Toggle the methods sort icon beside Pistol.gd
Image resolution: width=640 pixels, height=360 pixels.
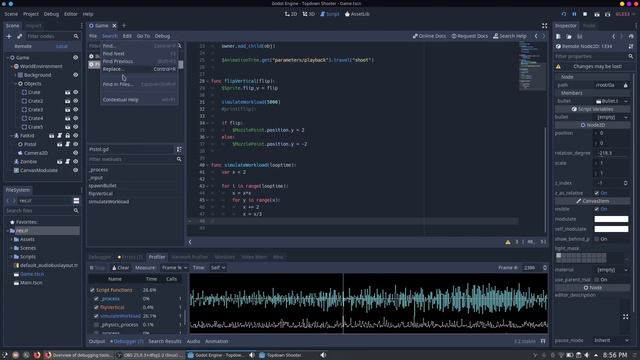(179, 149)
